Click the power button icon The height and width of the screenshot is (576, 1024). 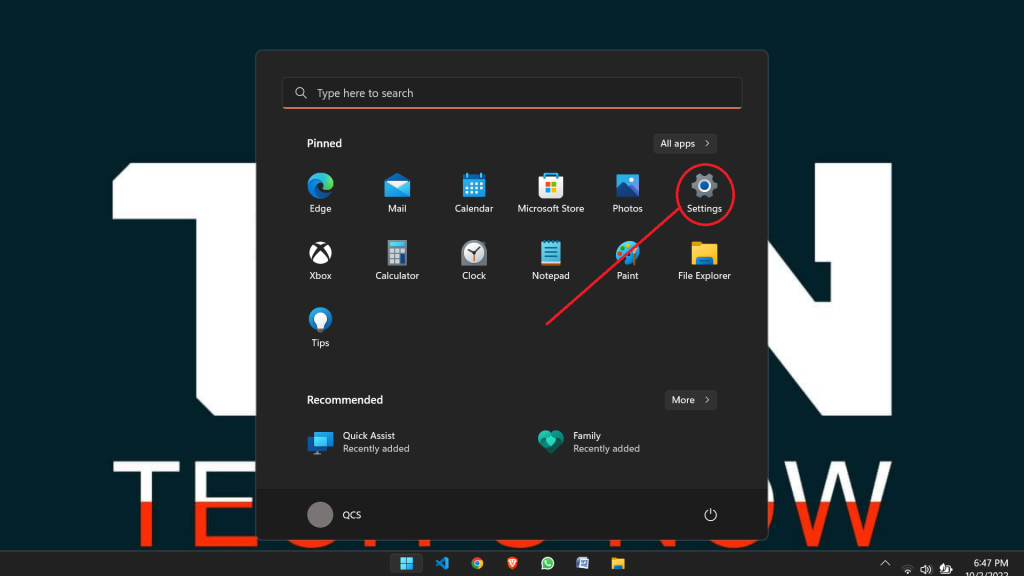click(x=711, y=515)
